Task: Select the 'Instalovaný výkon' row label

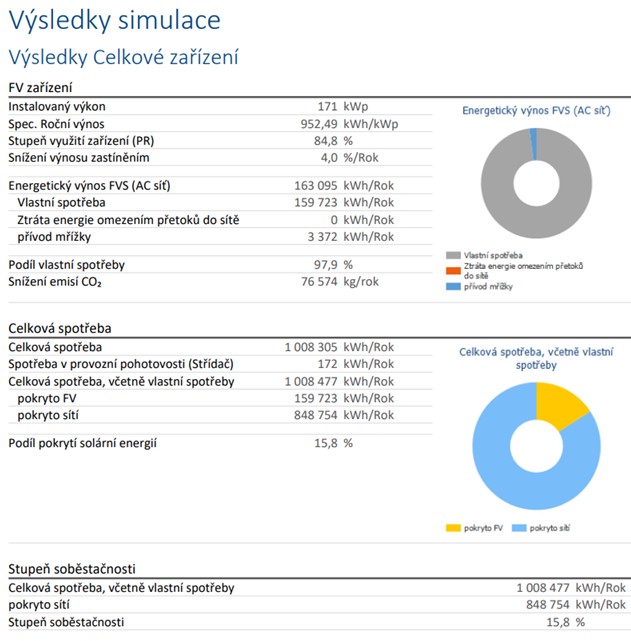Action: [x=57, y=107]
